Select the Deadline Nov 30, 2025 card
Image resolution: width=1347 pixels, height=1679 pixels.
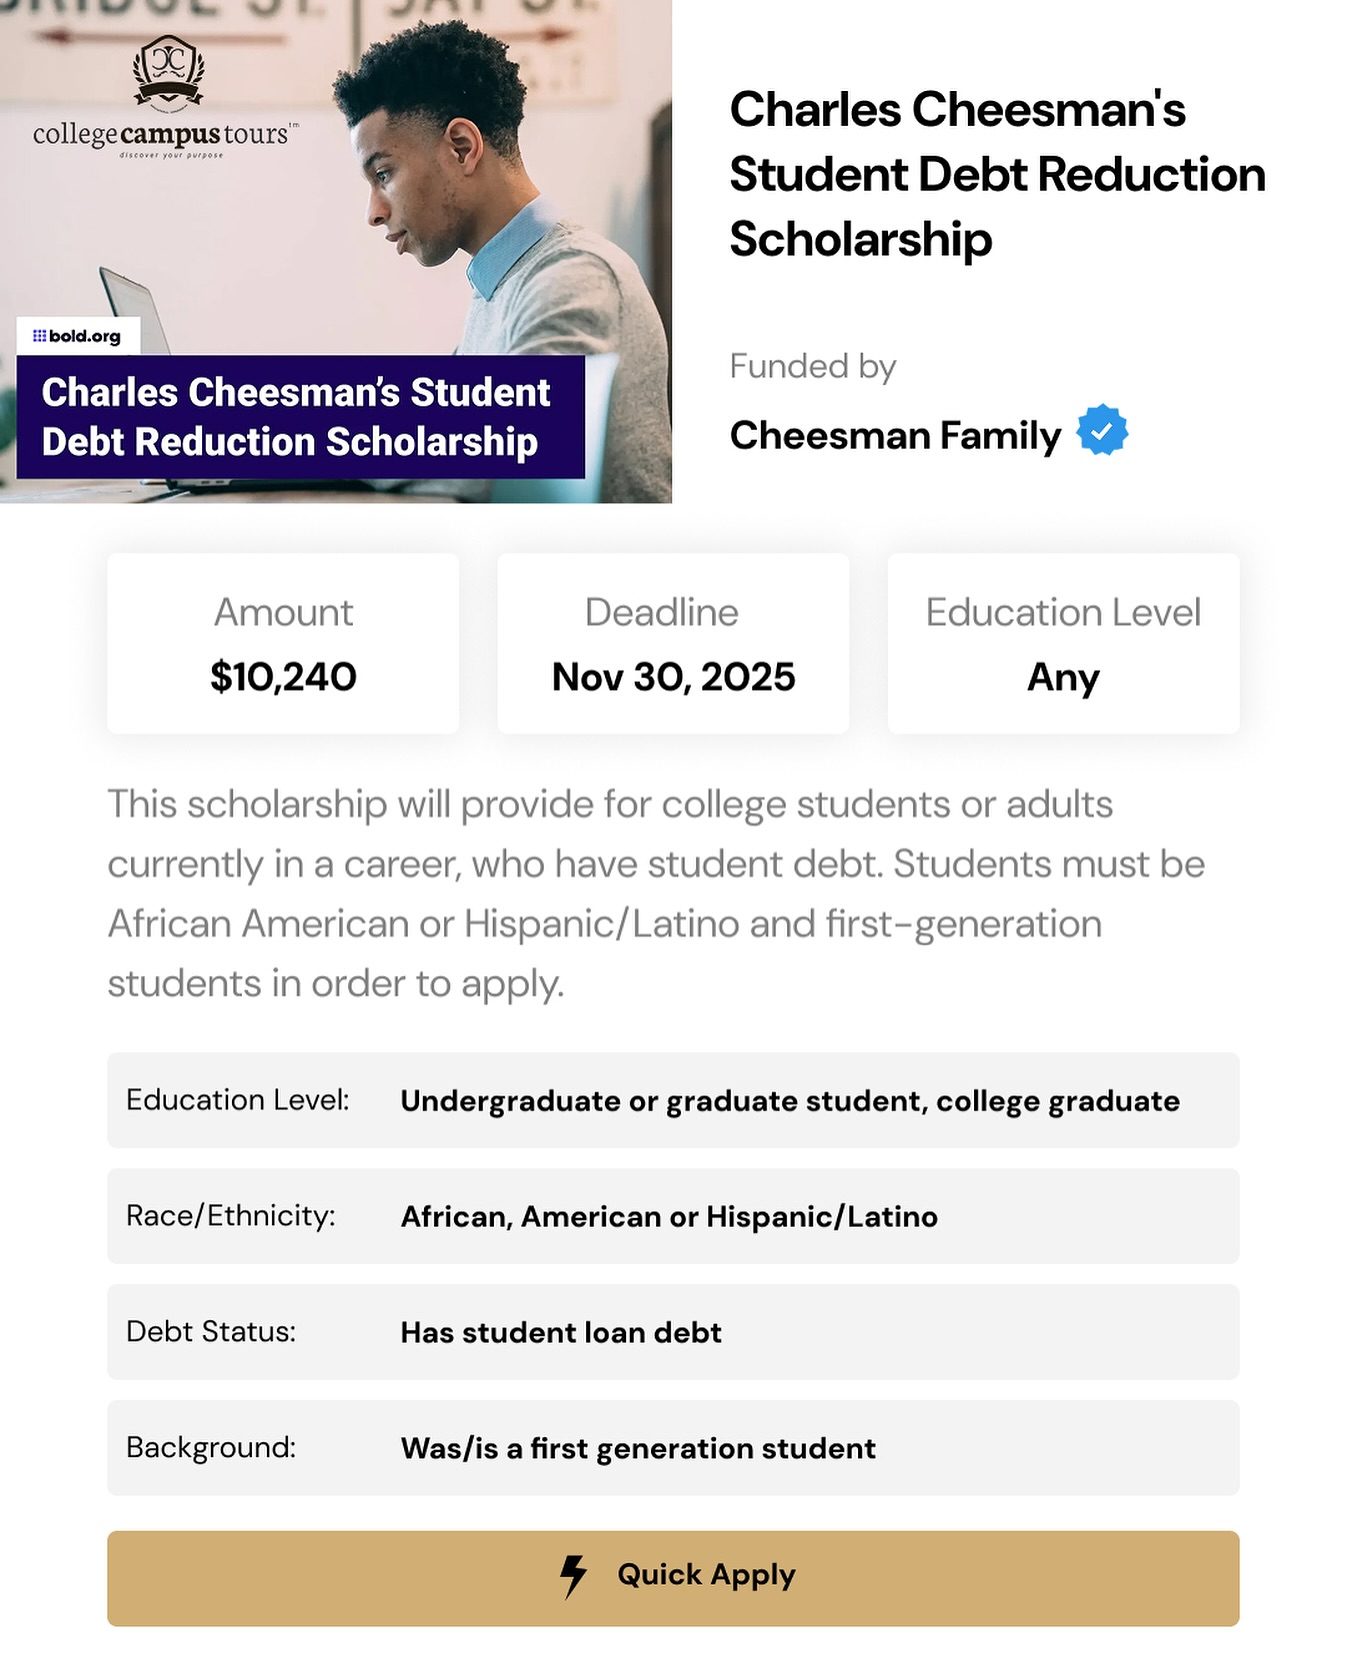673,644
